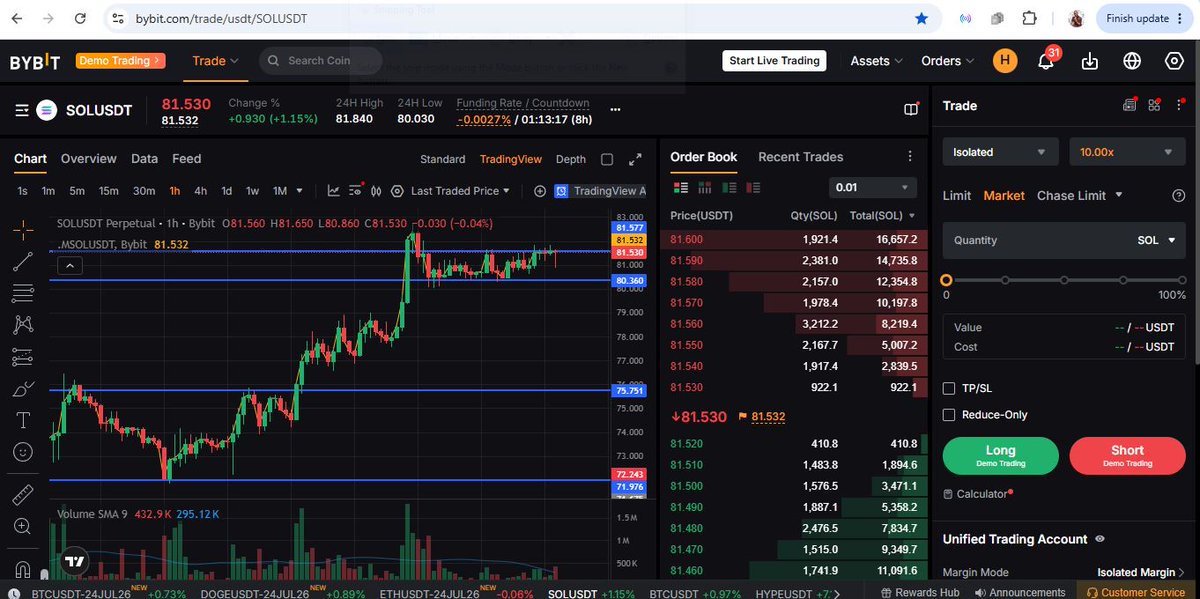Viewport: 1200px width, 599px height.
Task: Open the header settings hexagon icon
Action: pos(1174,61)
